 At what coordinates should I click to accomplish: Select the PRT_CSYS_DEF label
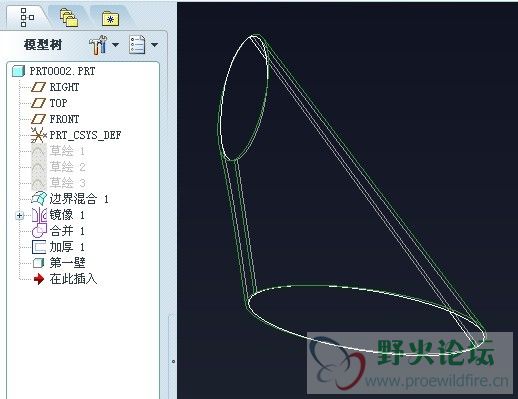pos(85,135)
